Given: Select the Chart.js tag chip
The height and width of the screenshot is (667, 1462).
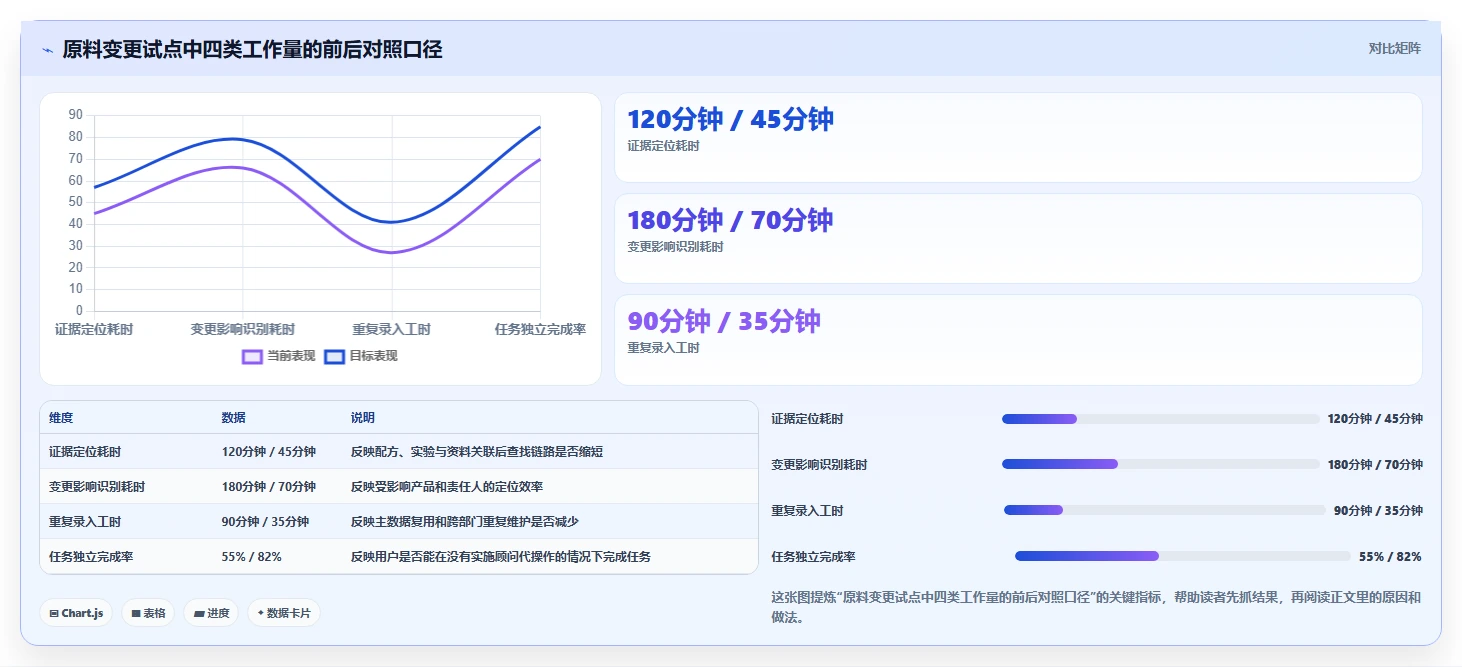Looking at the screenshot, I should coord(76,613).
